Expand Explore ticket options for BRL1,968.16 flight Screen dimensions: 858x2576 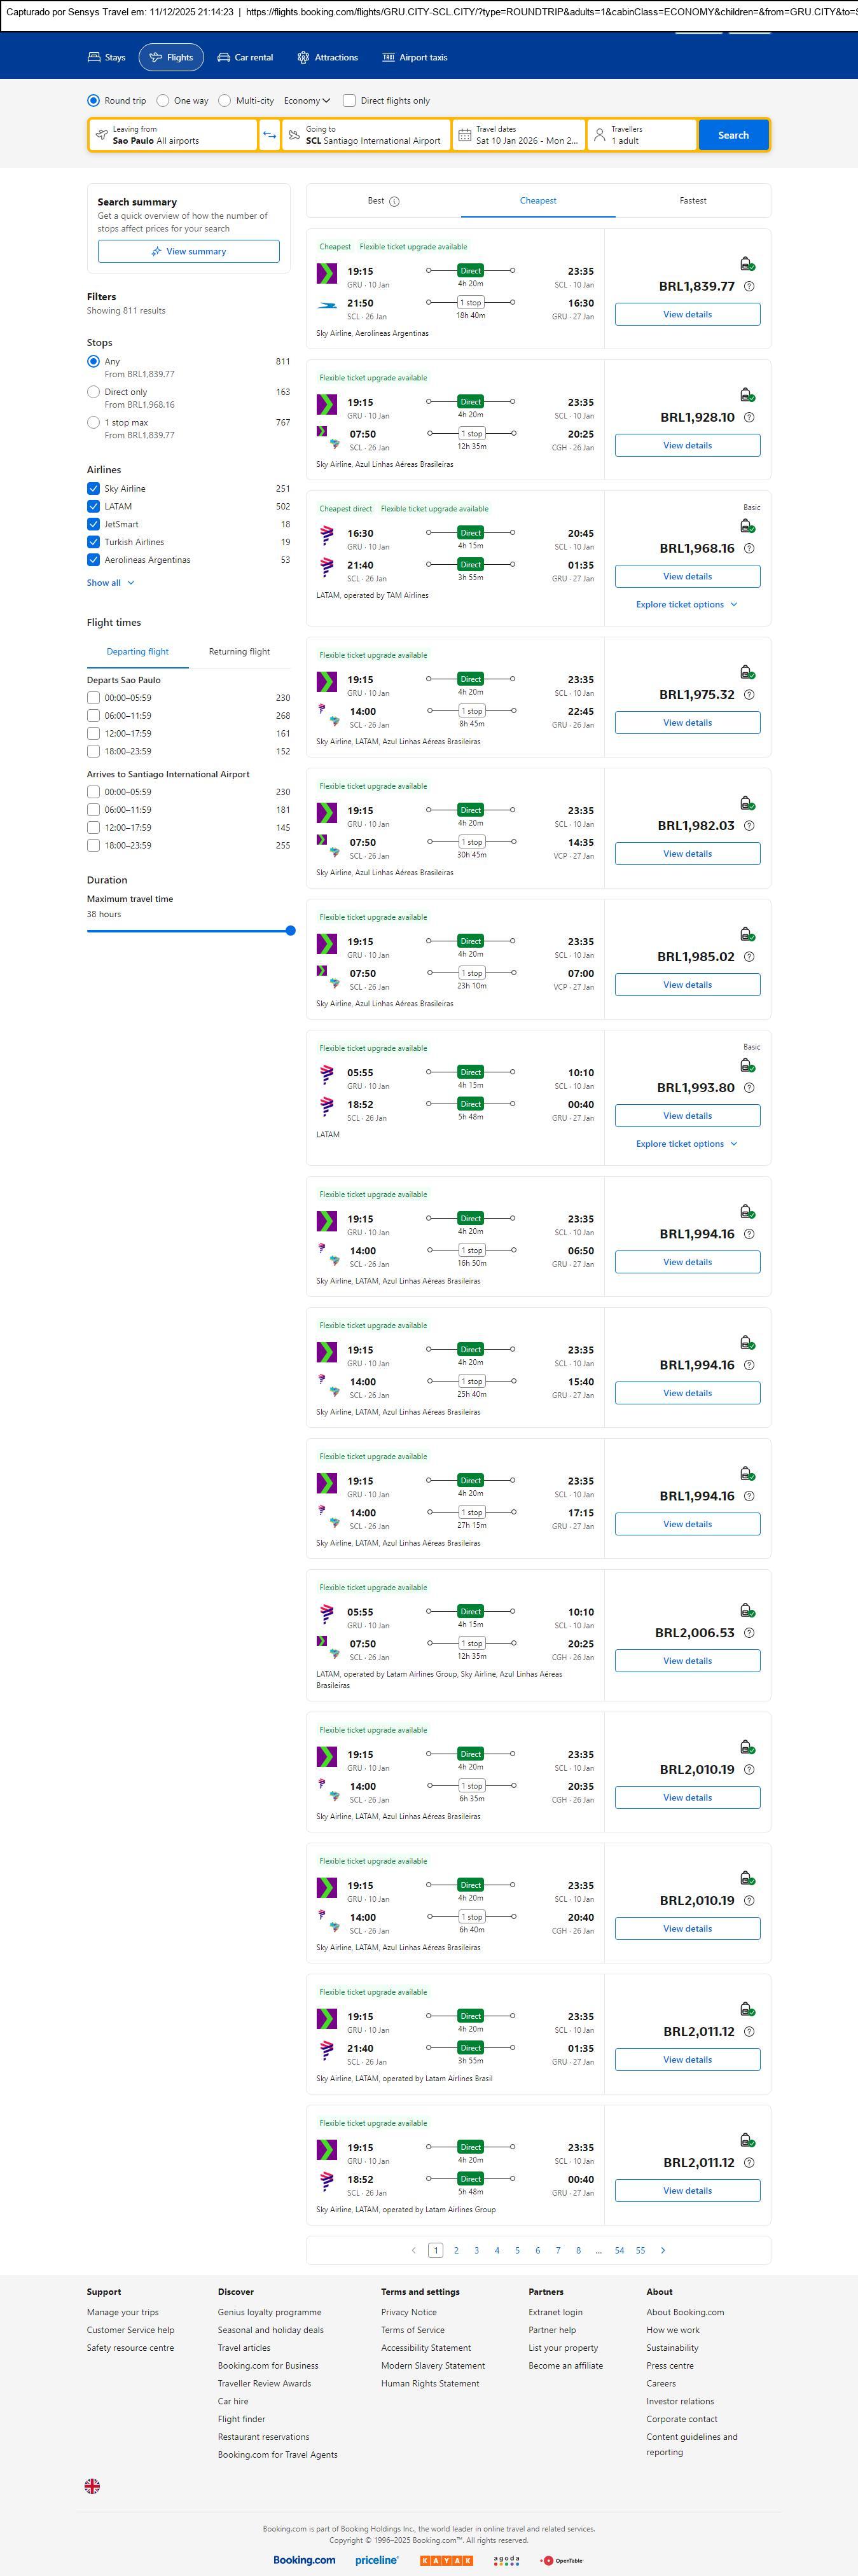pos(686,605)
